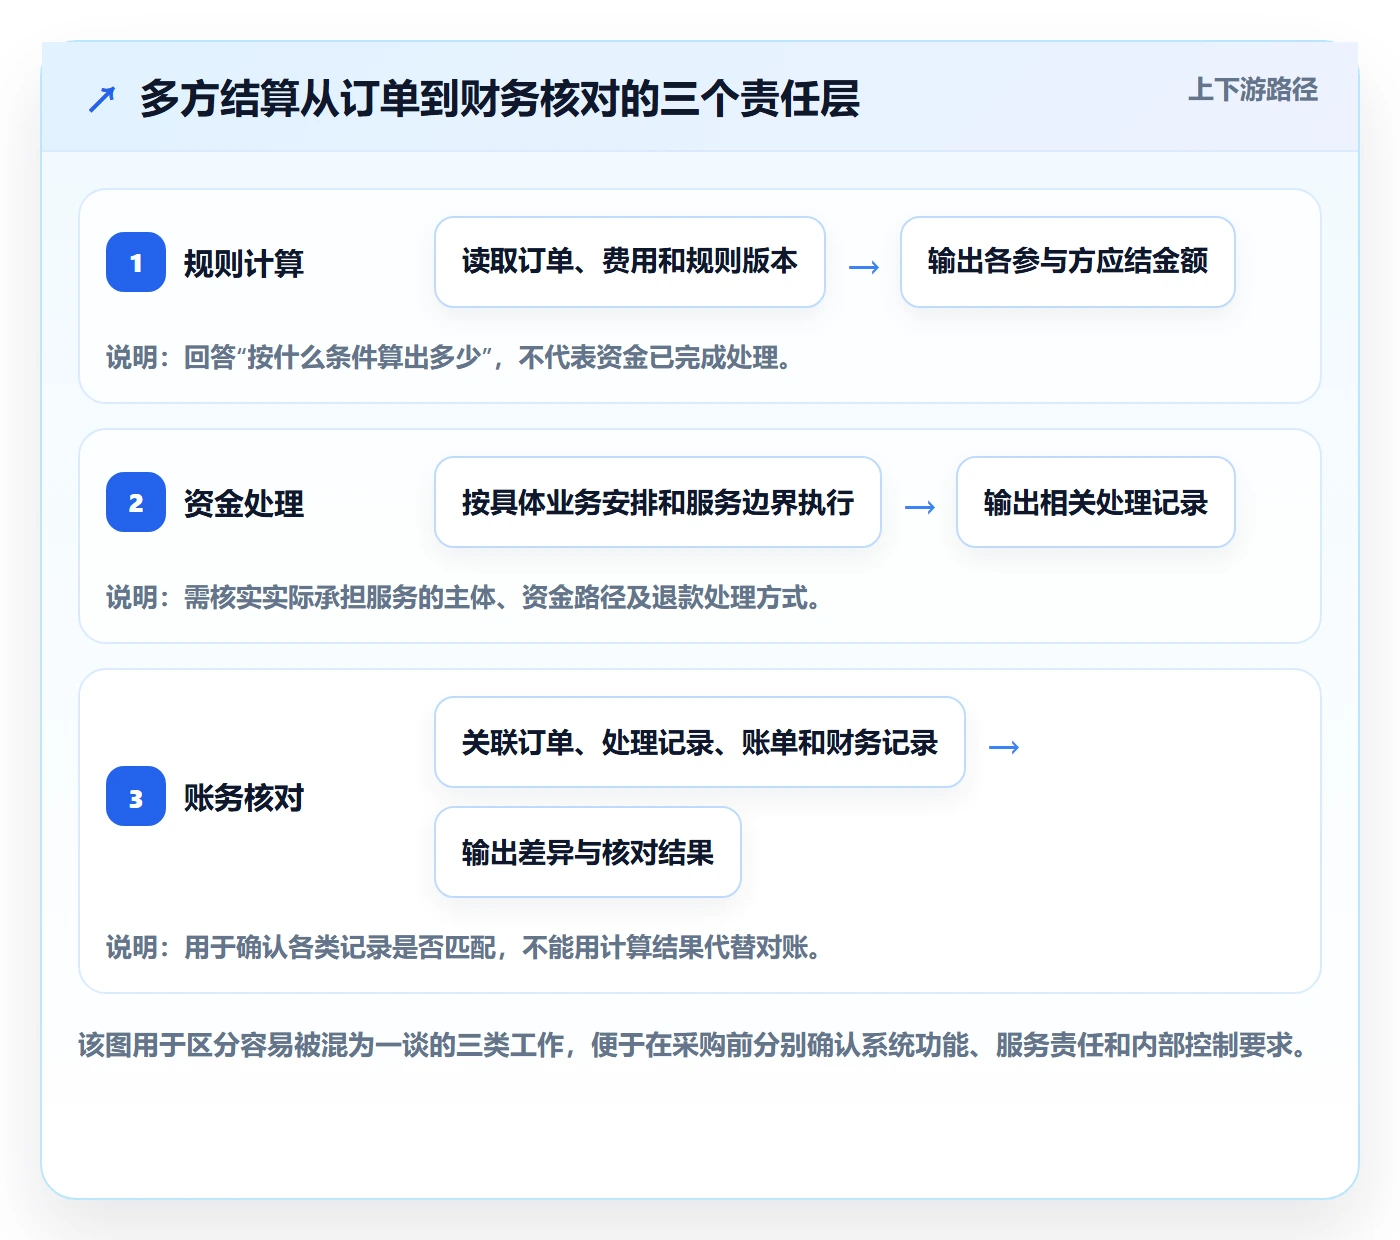Image resolution: width=1400 pixels, height=1240 pixels.
Task: Click the note starting 说明：回答“按什么条件算出多少”
Action: [x=451, y=357]
